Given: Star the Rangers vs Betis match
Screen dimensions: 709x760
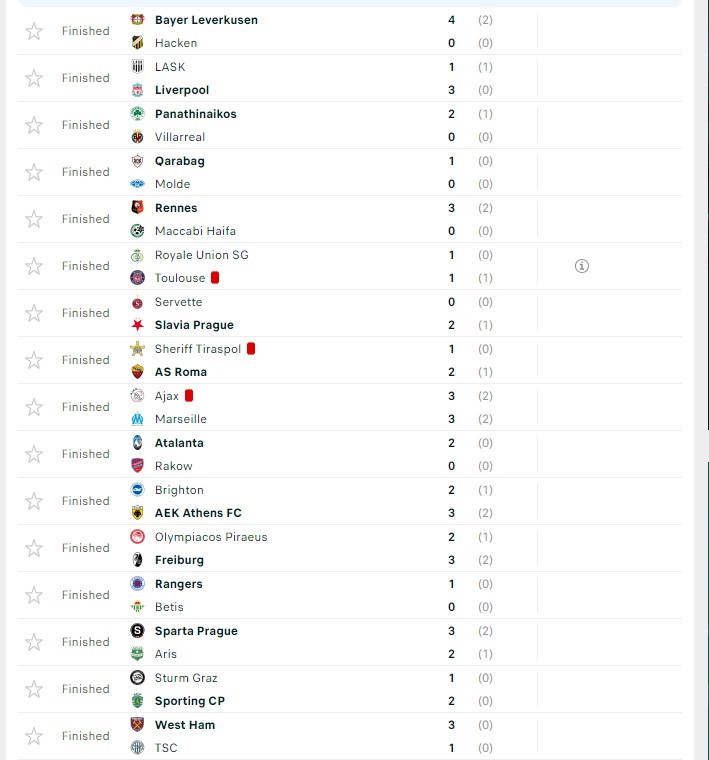Looking at the screenshot, I should [34, 595].
